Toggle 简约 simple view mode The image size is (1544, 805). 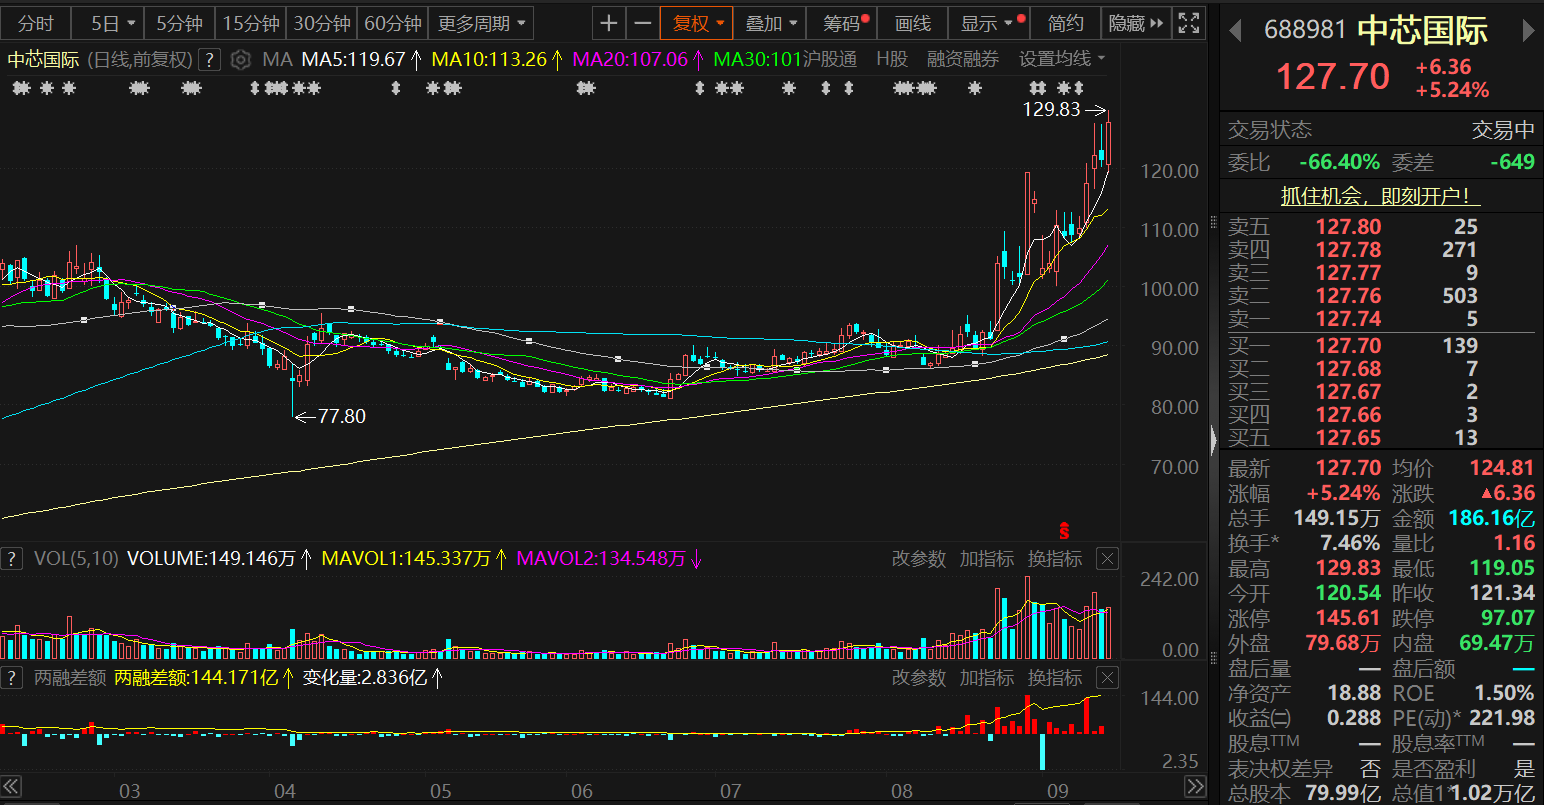tap(1065, 23)
